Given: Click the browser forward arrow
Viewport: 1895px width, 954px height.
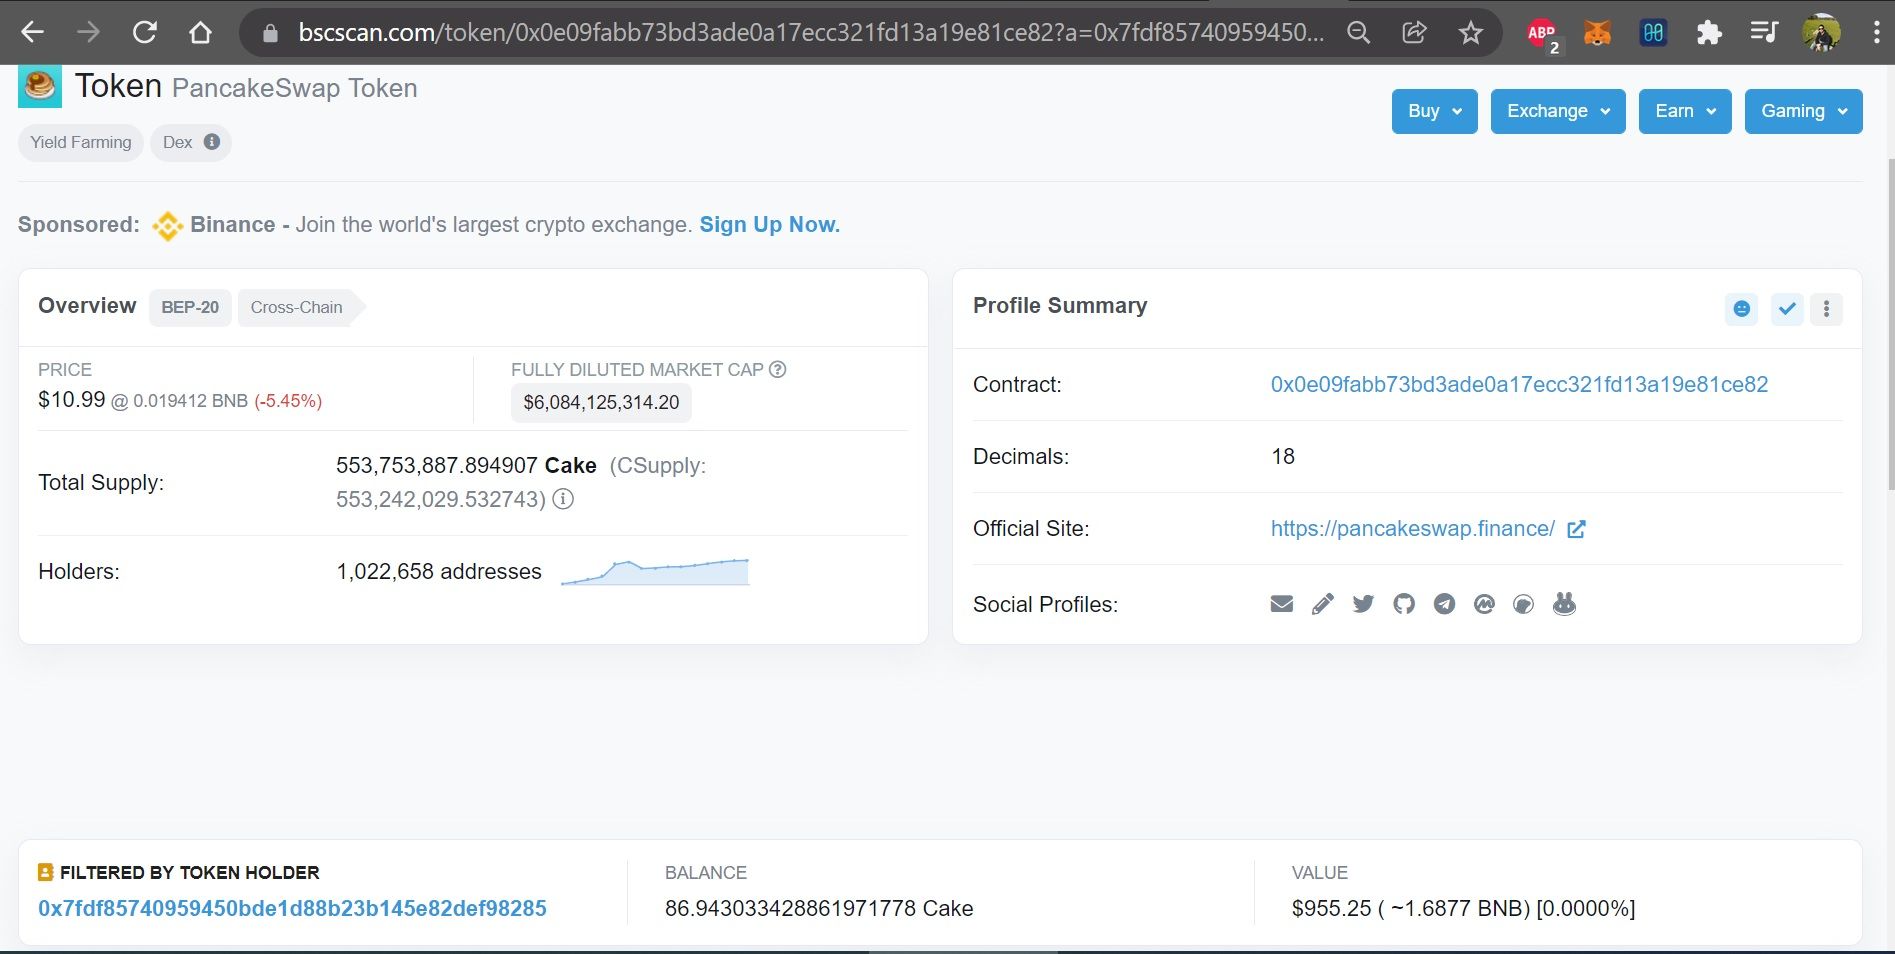Looking at the screenshot, I should 88,32.
